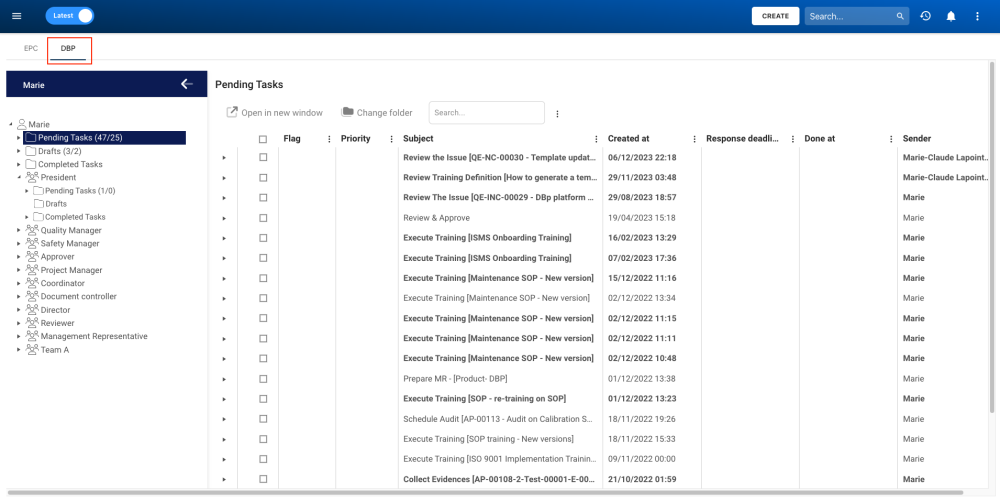Click the Marie user icon in tree
The height and width of the screenshot is (501, 1000).
point(22,124)
